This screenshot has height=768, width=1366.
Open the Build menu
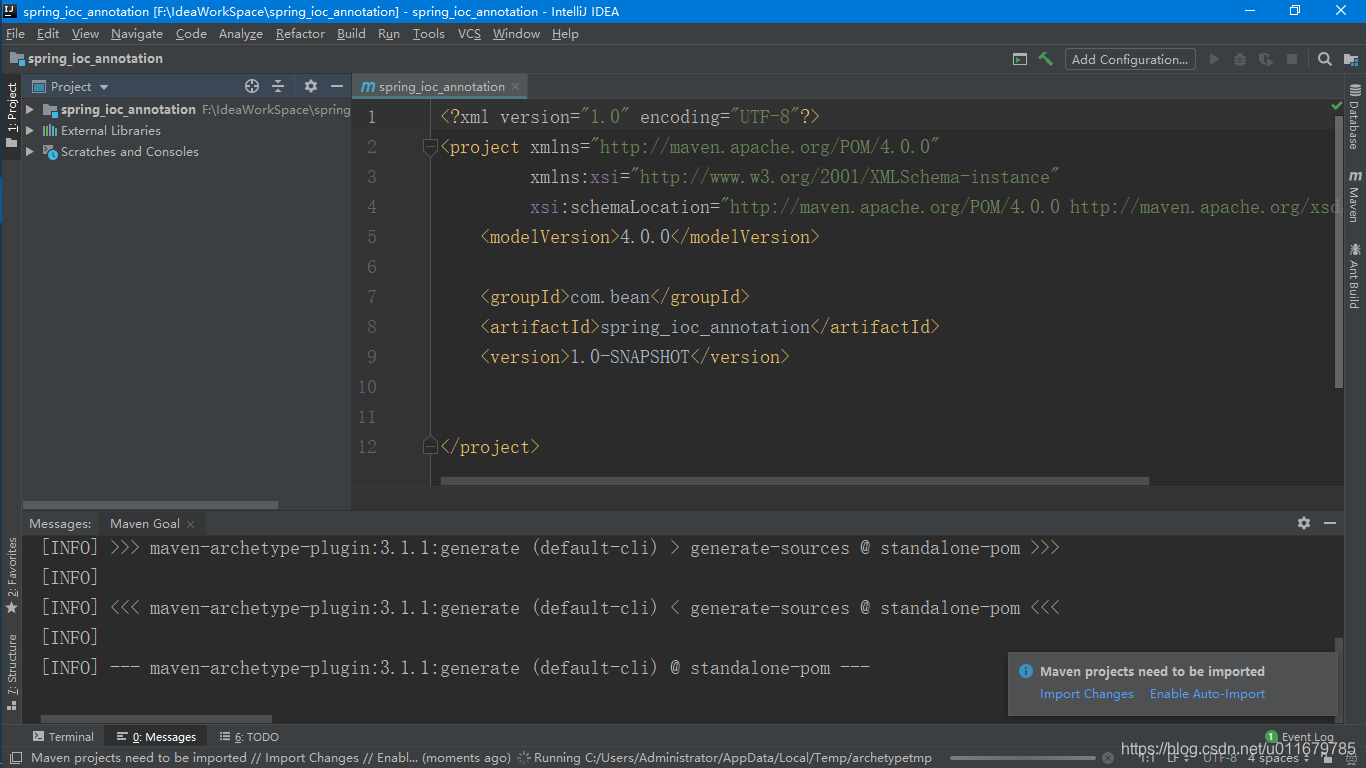[x=351, y=33]
